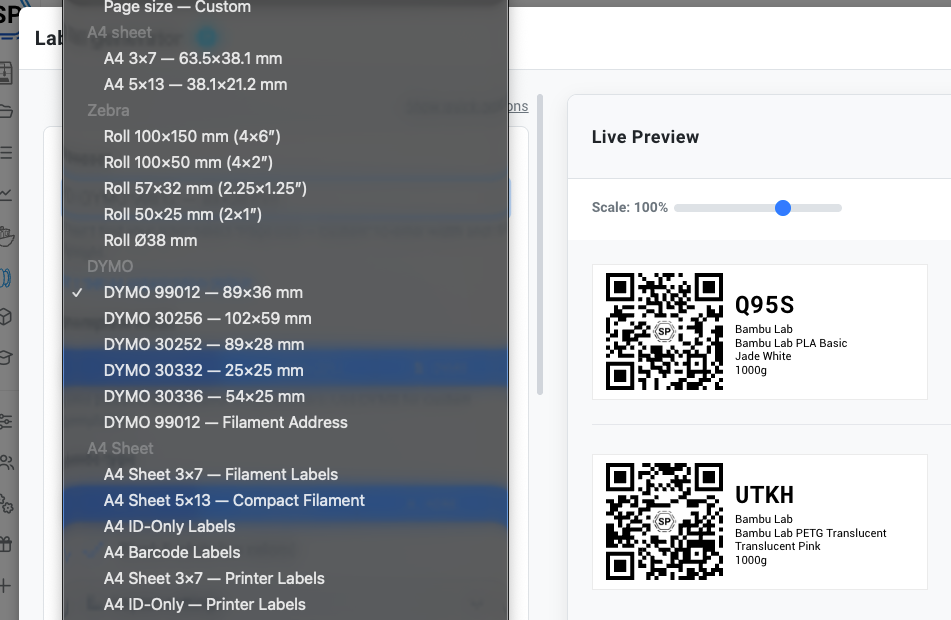Click 'Bambu Lab PLA Basic' preview text

coord(791,343)
